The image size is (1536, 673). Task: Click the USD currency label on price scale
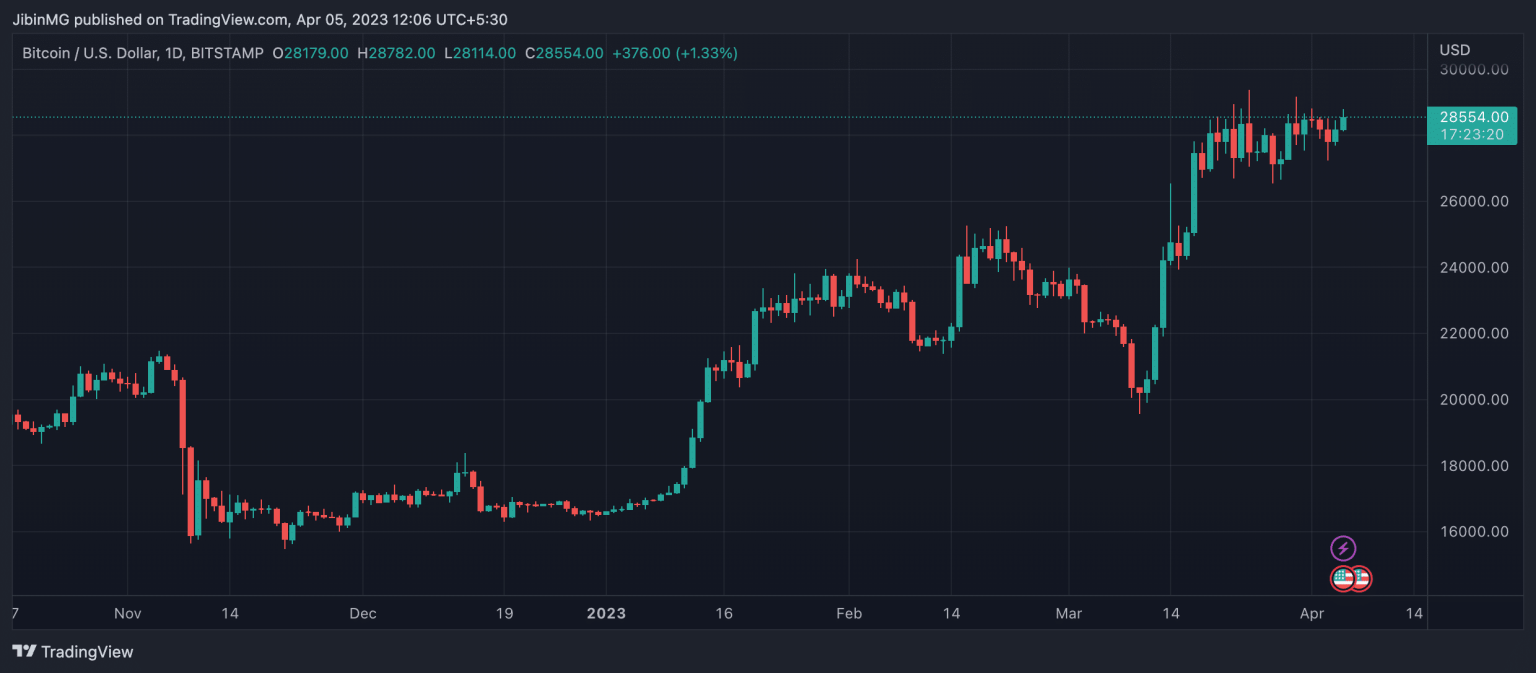click(x=1453, y=49)
